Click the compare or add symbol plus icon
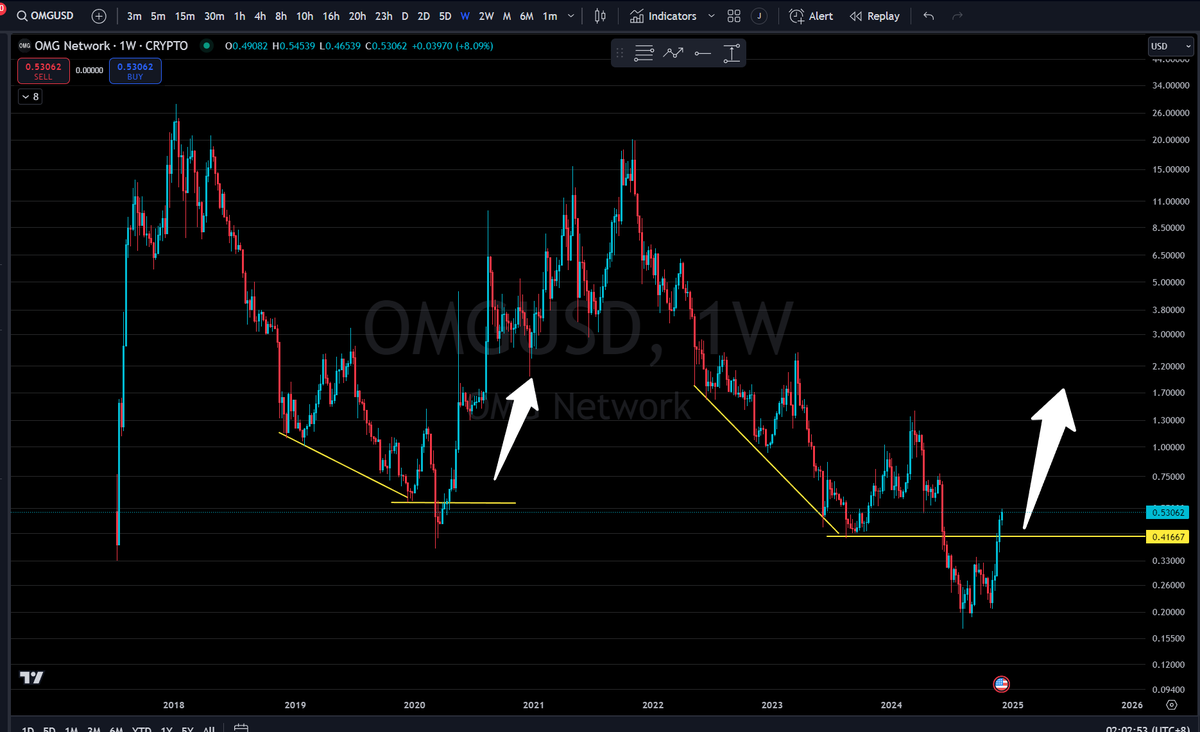The height and width of the screenshot is (732, 1200). pyautogui.click(x=99, y=16)
